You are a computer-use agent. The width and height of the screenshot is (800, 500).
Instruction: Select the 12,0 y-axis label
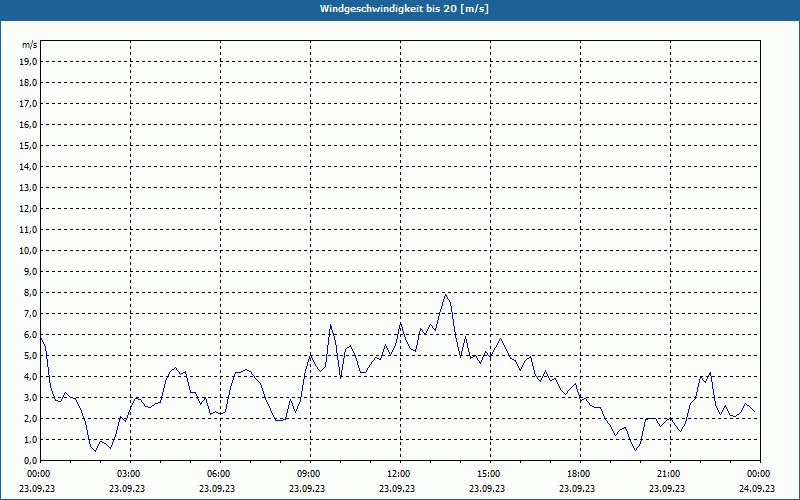pos(28,209)
